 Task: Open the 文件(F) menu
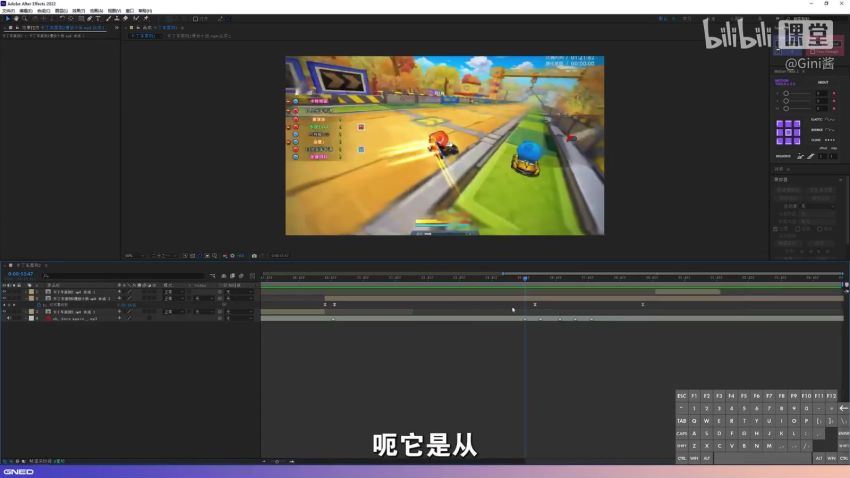coord(8,11)
